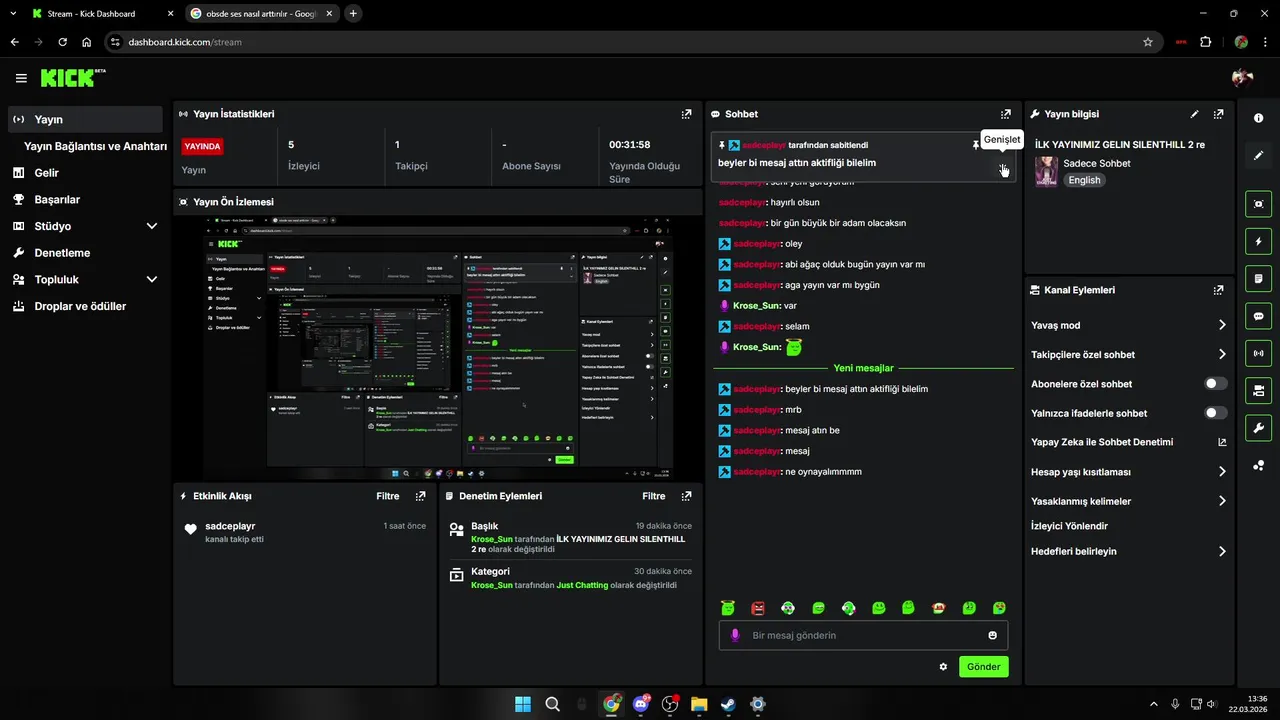The width and height of the screenshot is (1280, 720).
Task: Open Yayın Bağlantısı ve Anahtarı page
Action: (95, 146)
